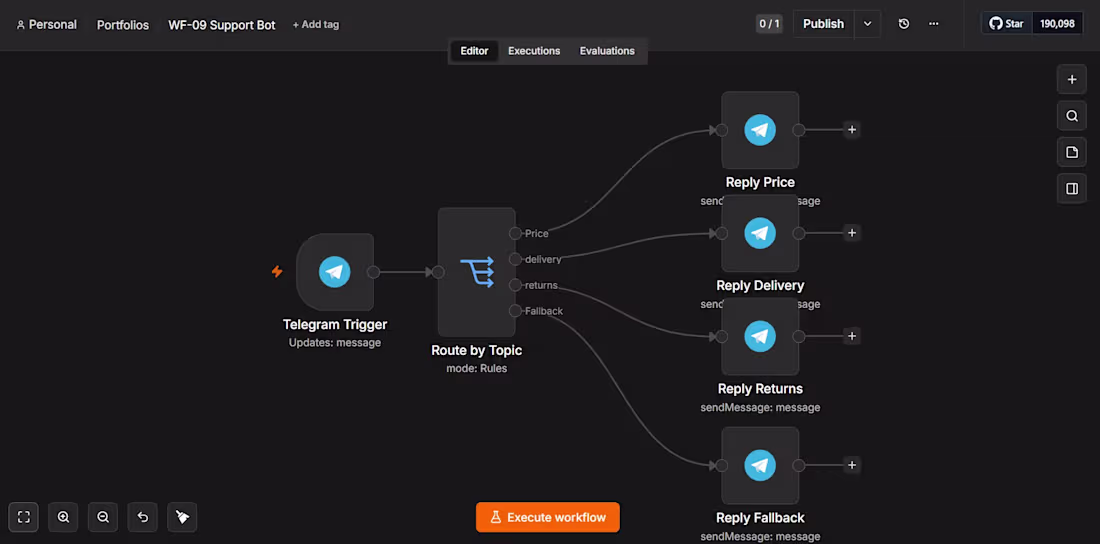The width and height of the screenshot is (1100, 544).
Task: Open the Reply Price Telegram node
Action: (760, 130)
